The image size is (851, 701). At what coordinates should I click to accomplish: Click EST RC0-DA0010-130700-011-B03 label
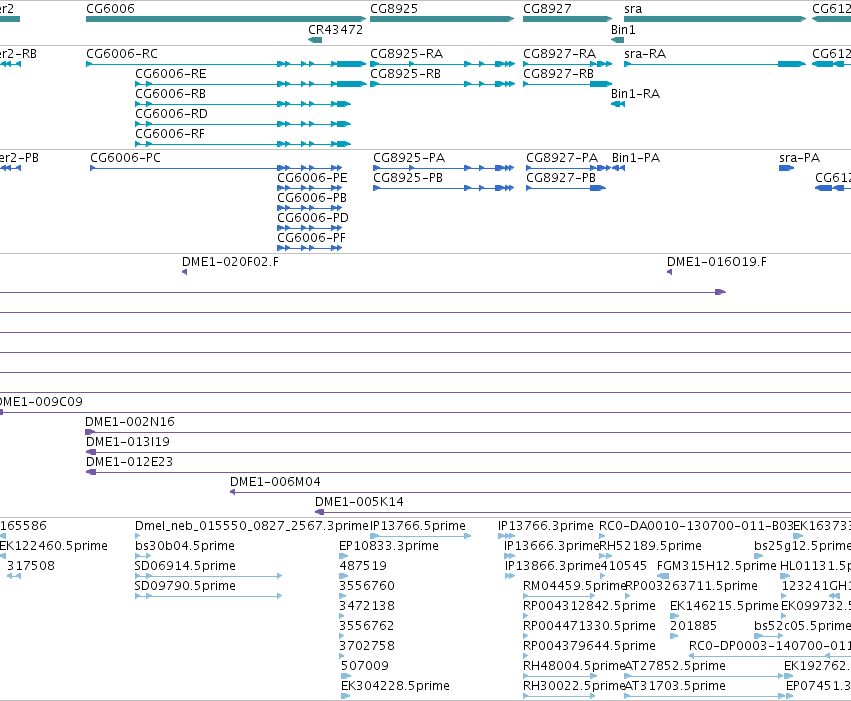pyautogui.click(x=696, y=526)
